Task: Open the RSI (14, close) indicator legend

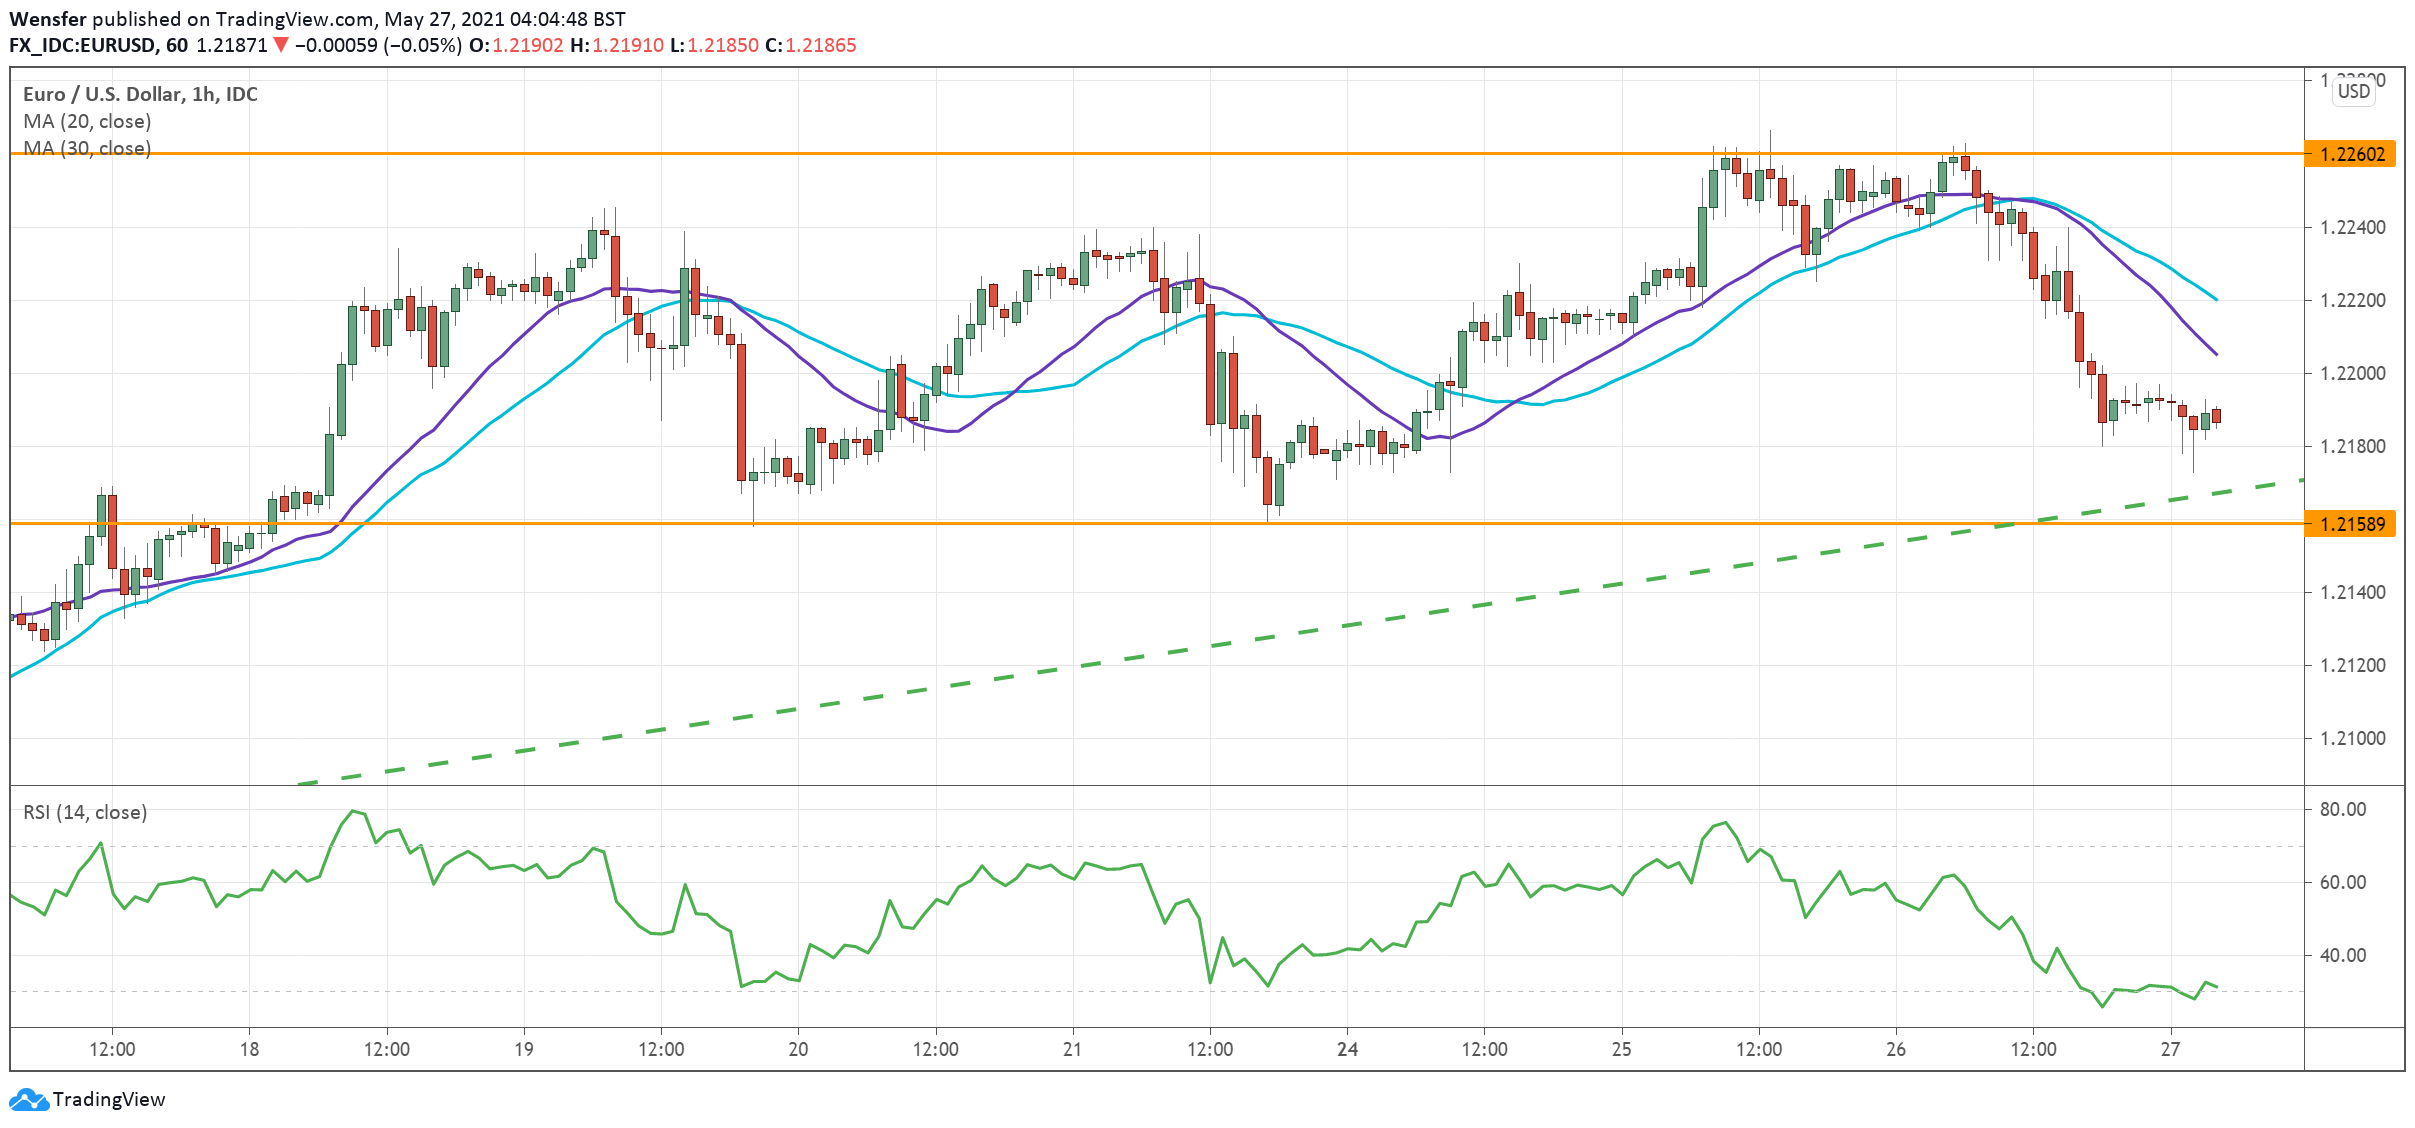Action: (x=85, y=812)
